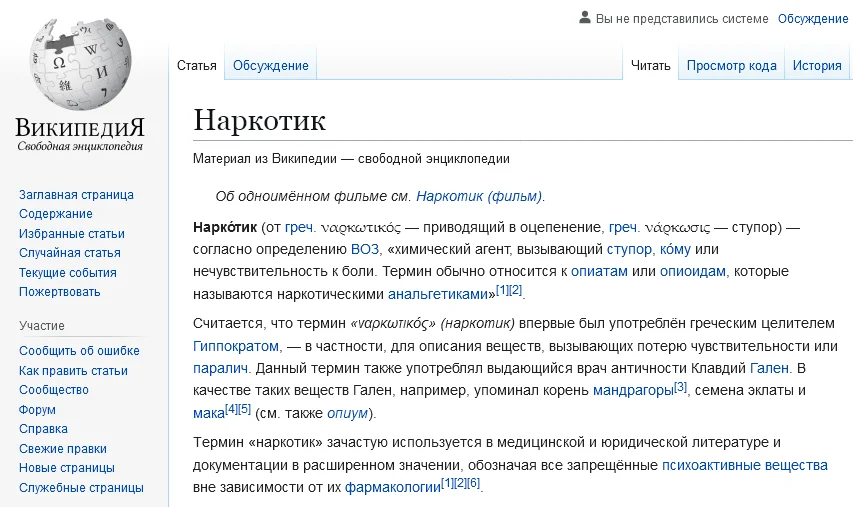This screenshot has width=853, height=507.
Task: Select the Читать tab
Action: [x=650, y=66]
